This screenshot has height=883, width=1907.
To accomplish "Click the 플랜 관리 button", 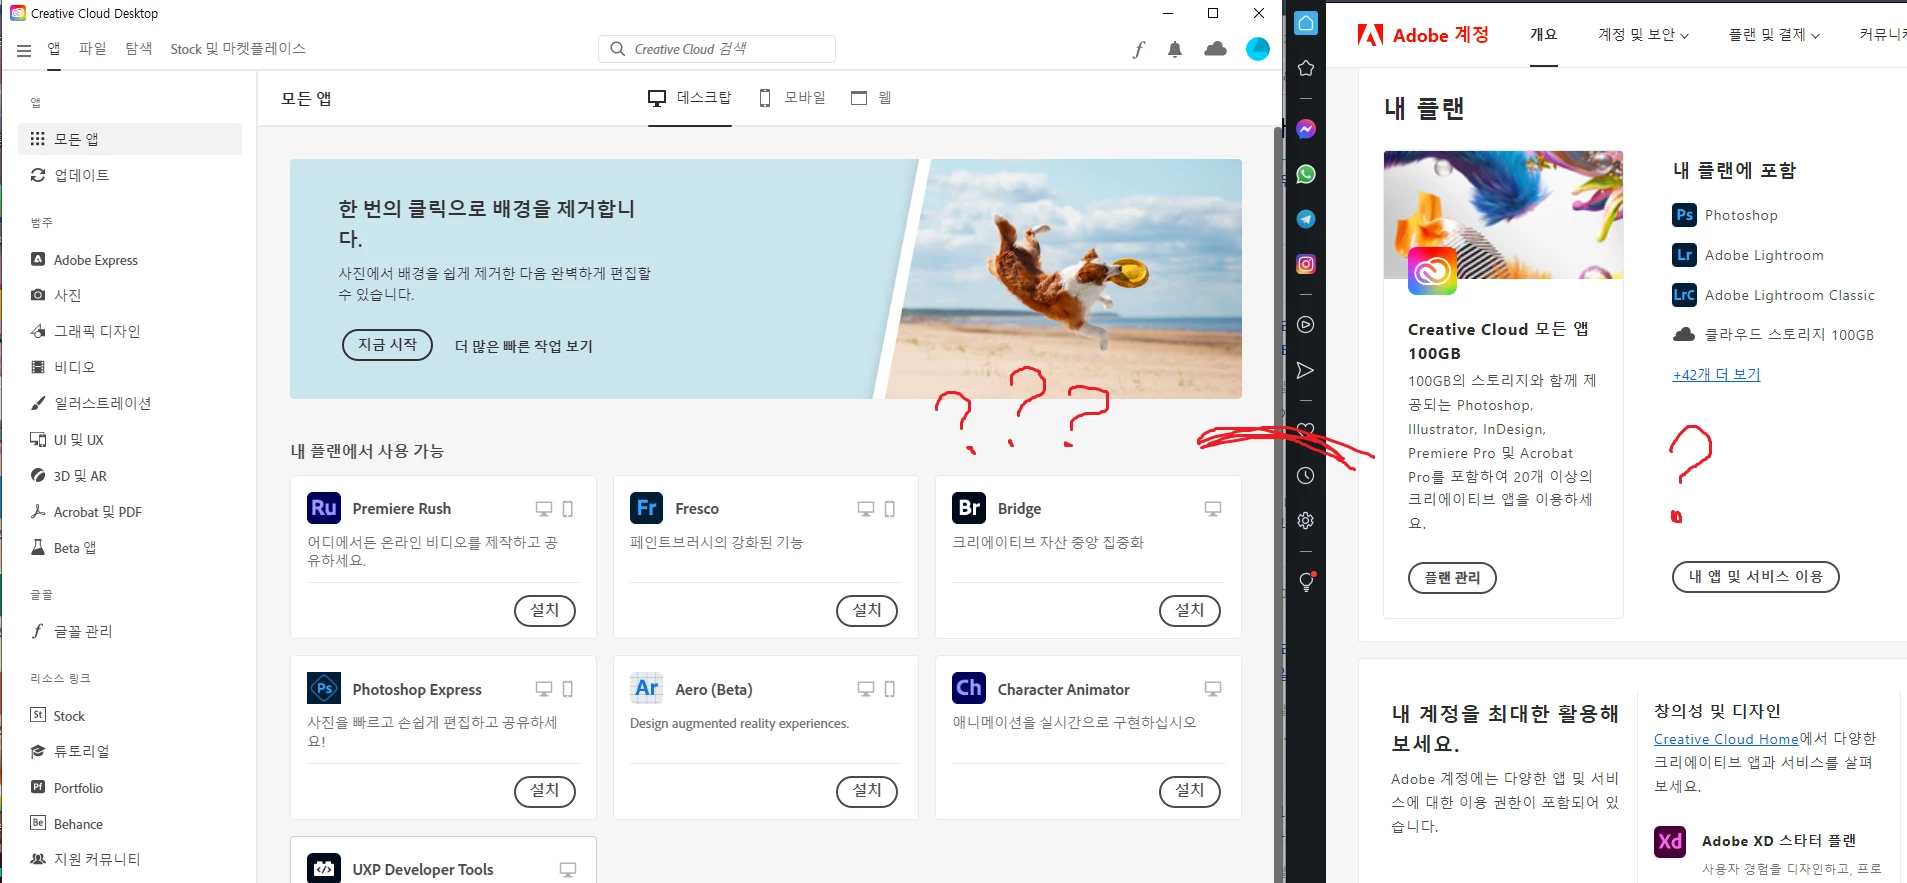I will click(1452, 578).
